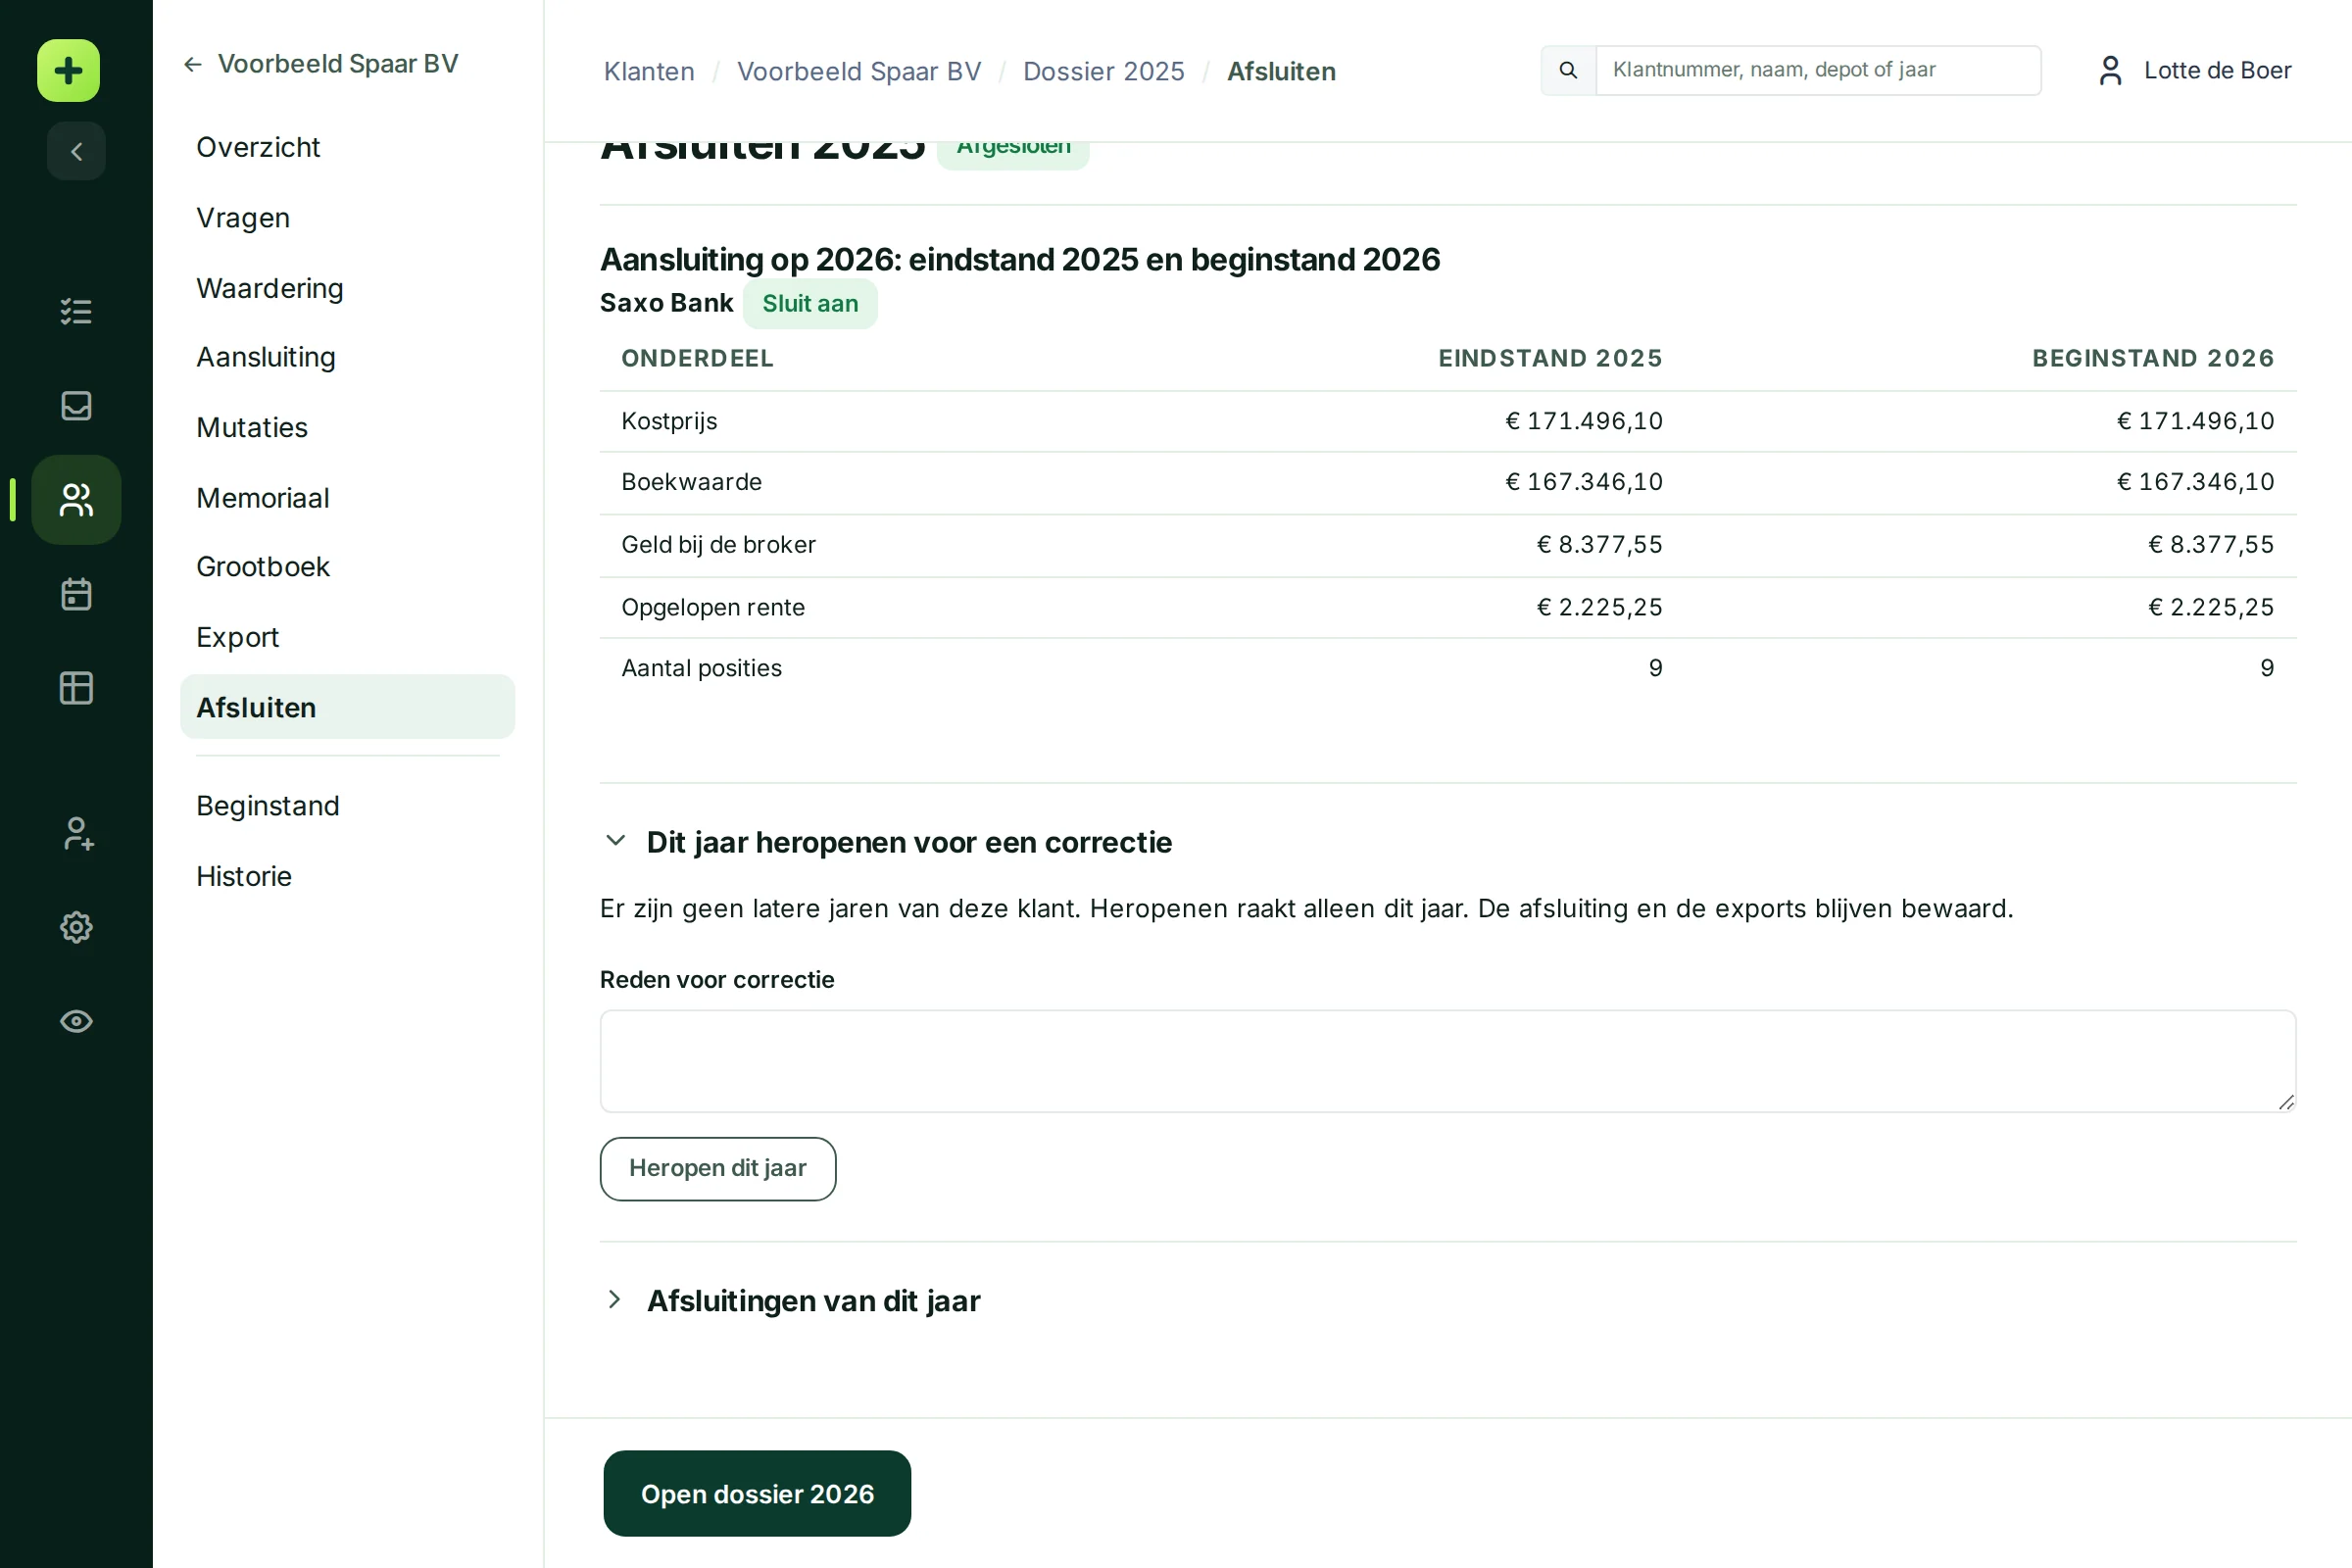The height and width of the screenshot is (1568, 2352).
Task: Click the eye icon in sidebar
Action: click(x=76, y=1021)
